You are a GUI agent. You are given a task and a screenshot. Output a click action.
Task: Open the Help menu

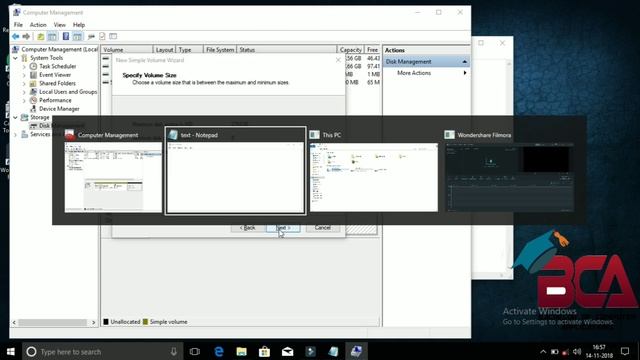[x=79, y=25]
